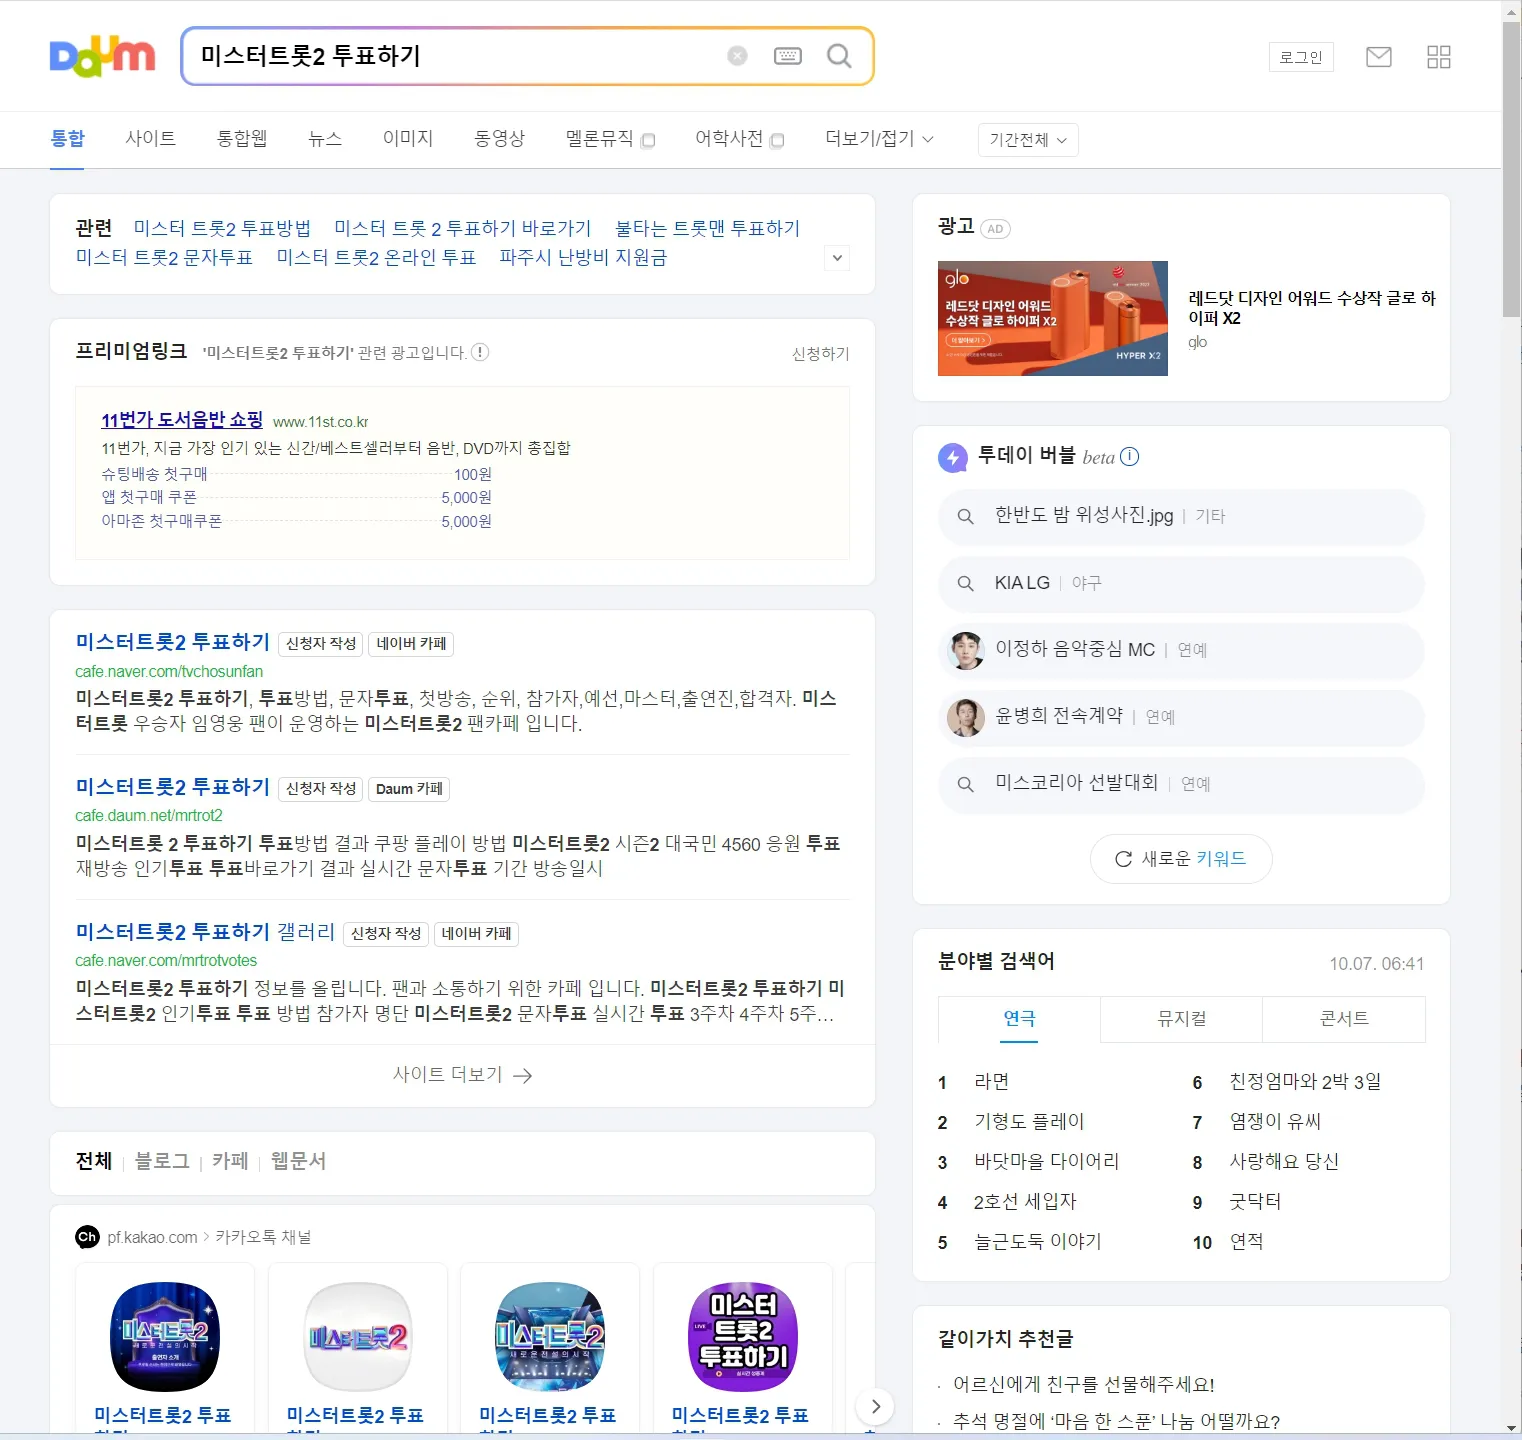Filter results by 블로그
The height and width of the screenshot is (1440, 1522).
pyautogui.click(x=162, y=1161)
